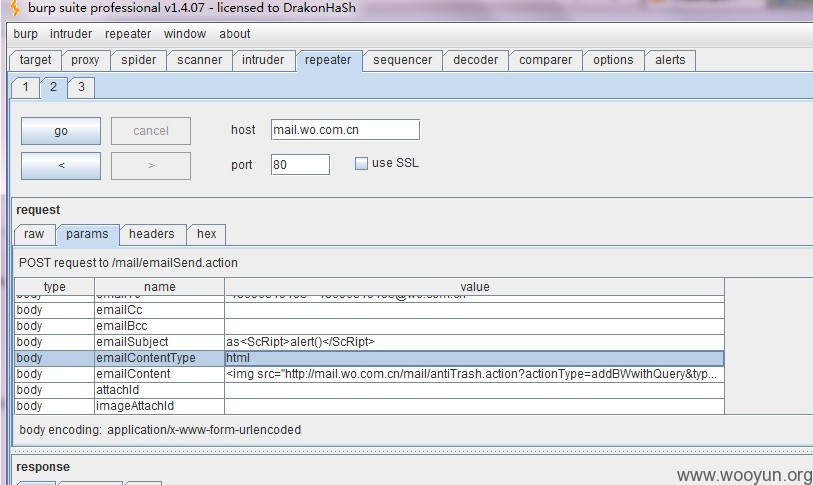Click body type cell in emailSubject row

click(54, 342)
